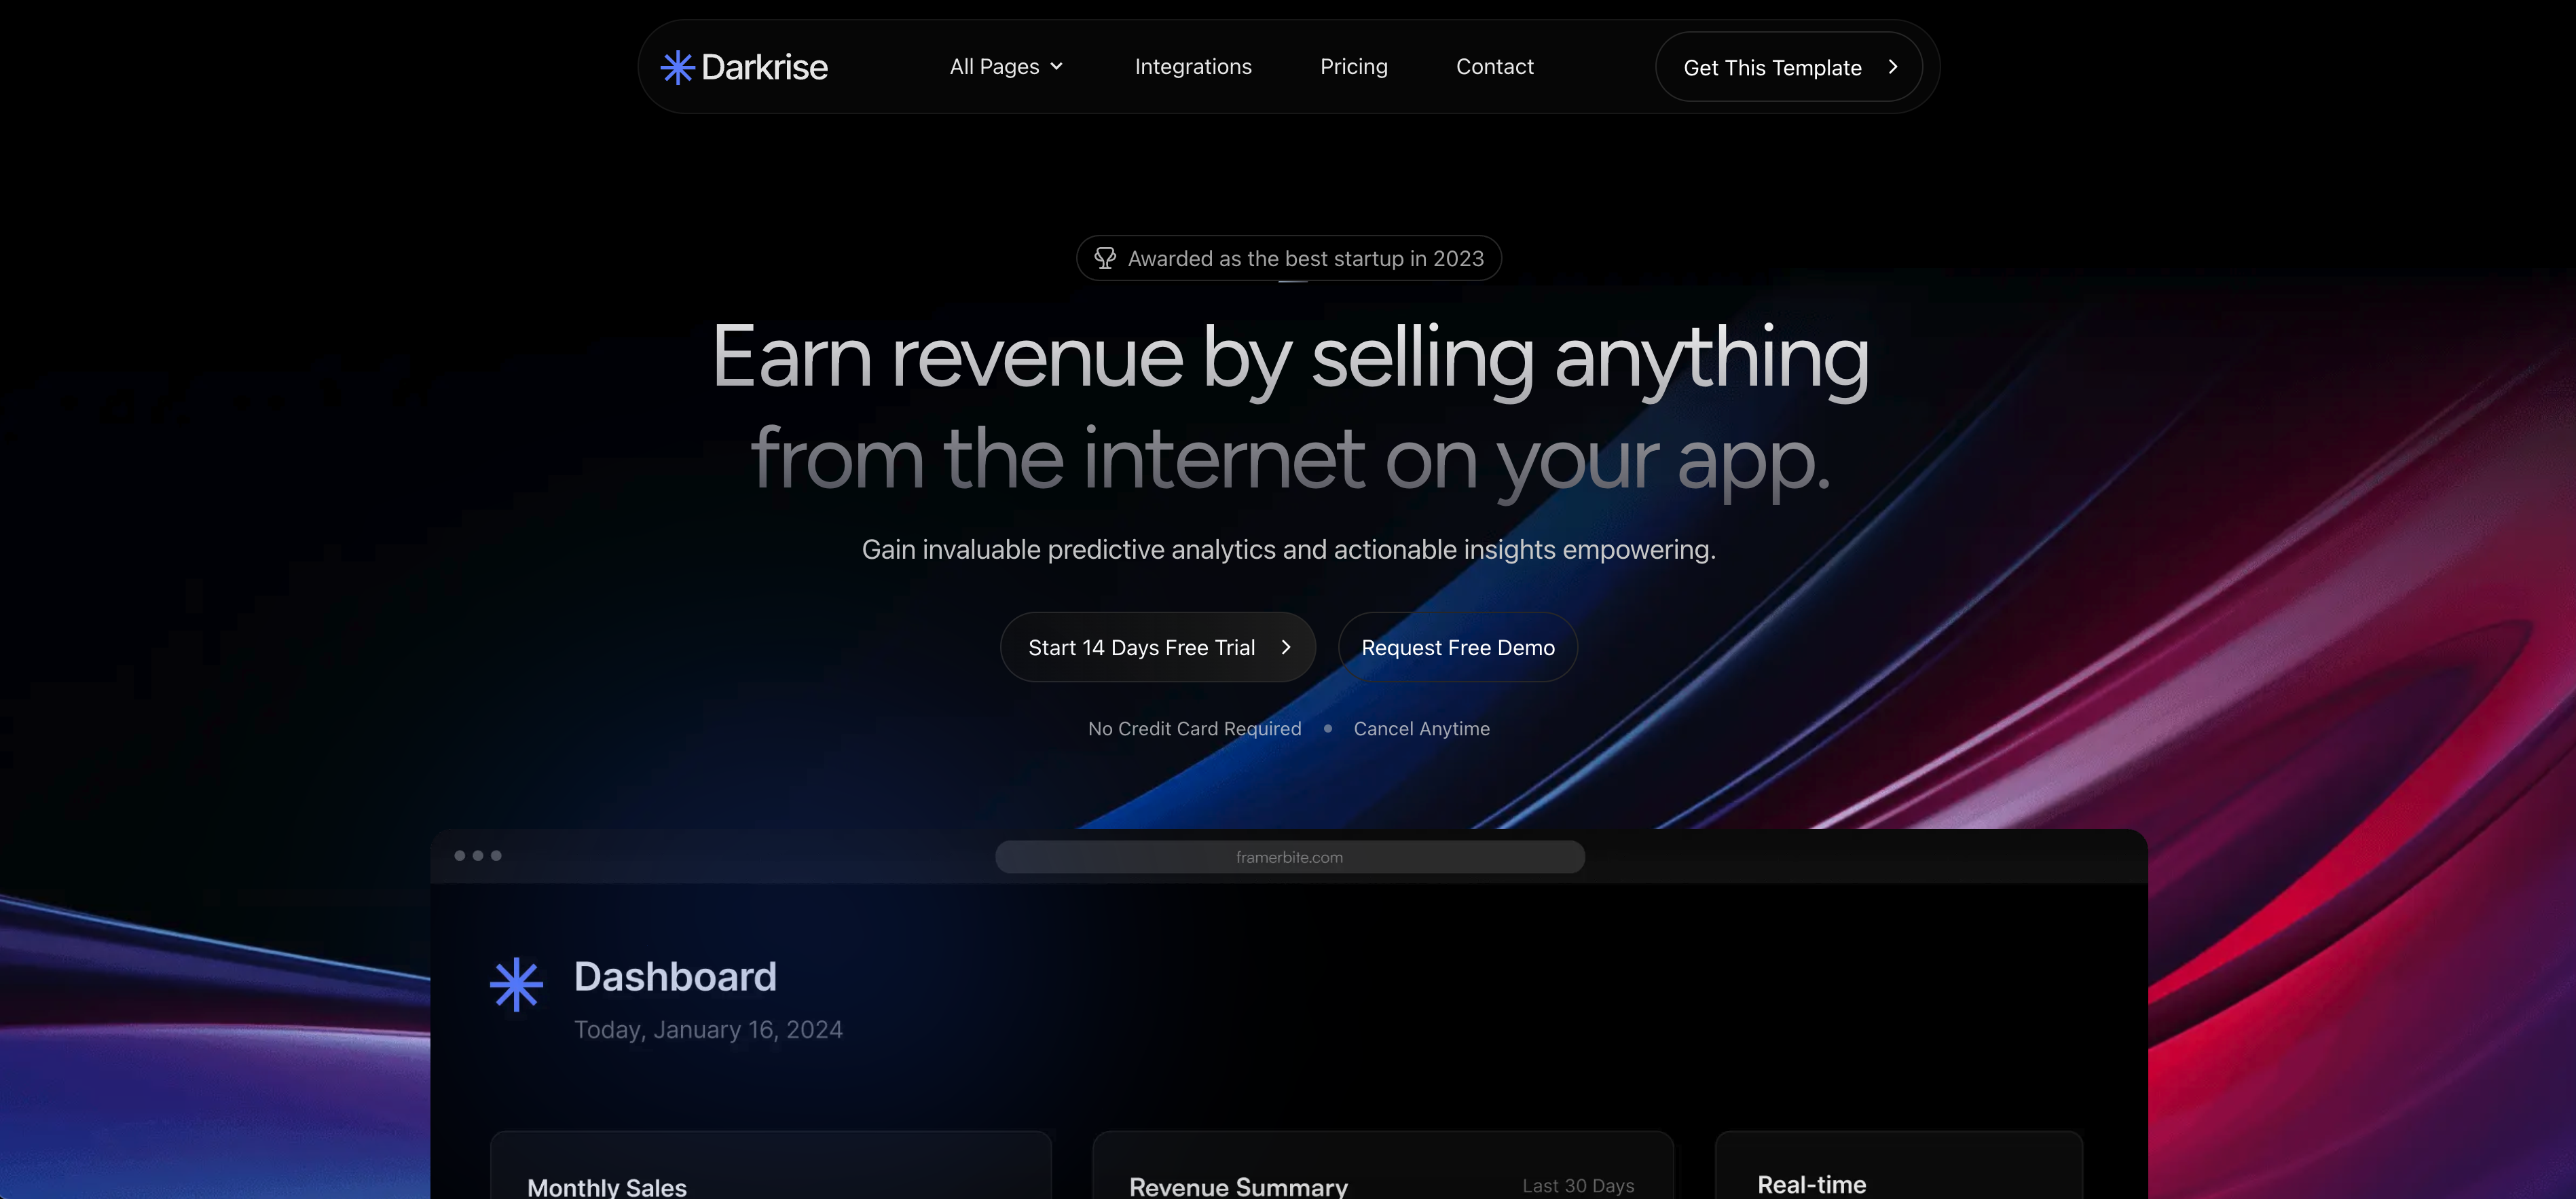
Task: Click the Last 30 Days label
Action: click(1577, 1186)
